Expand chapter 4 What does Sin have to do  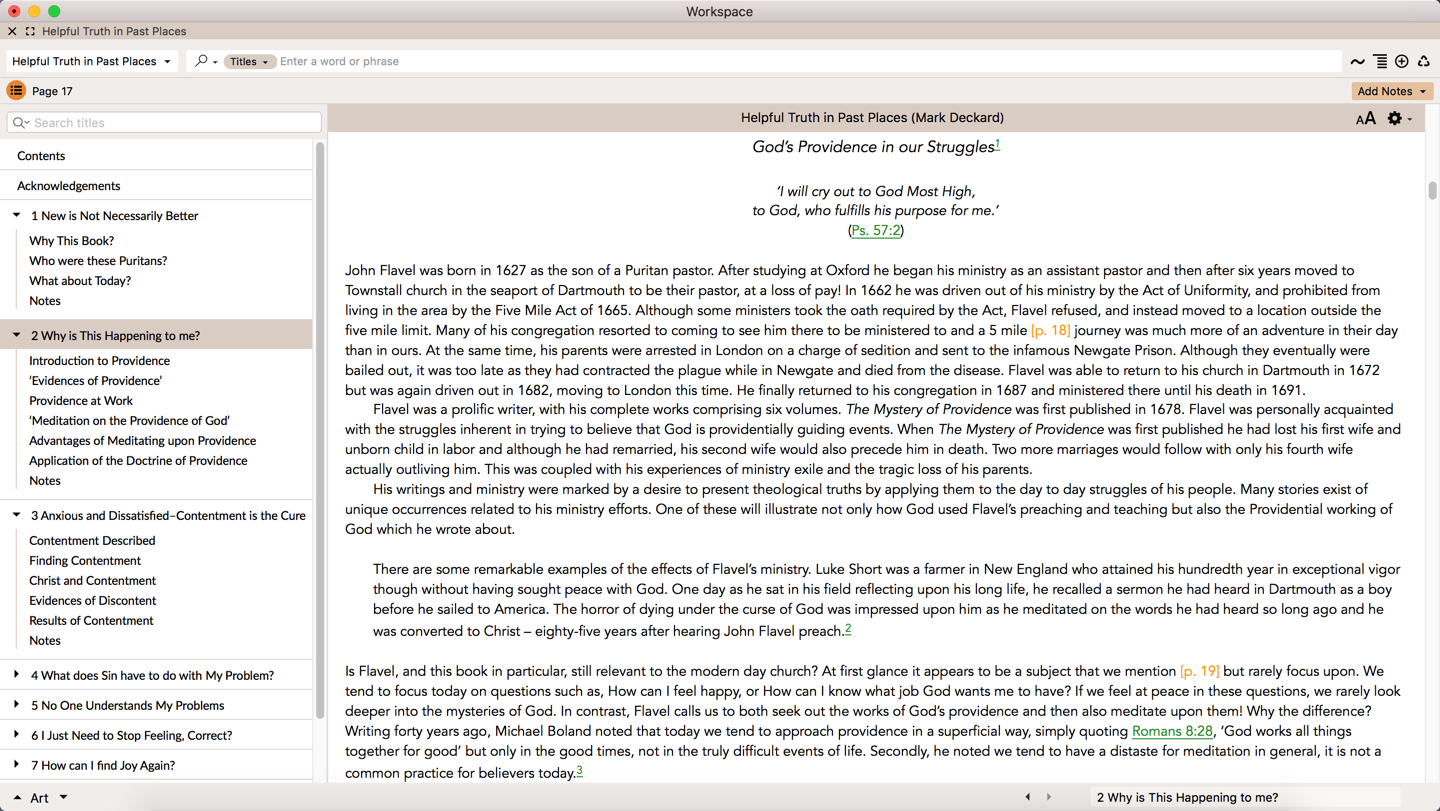pyautogui.click(x=16, y=675)
